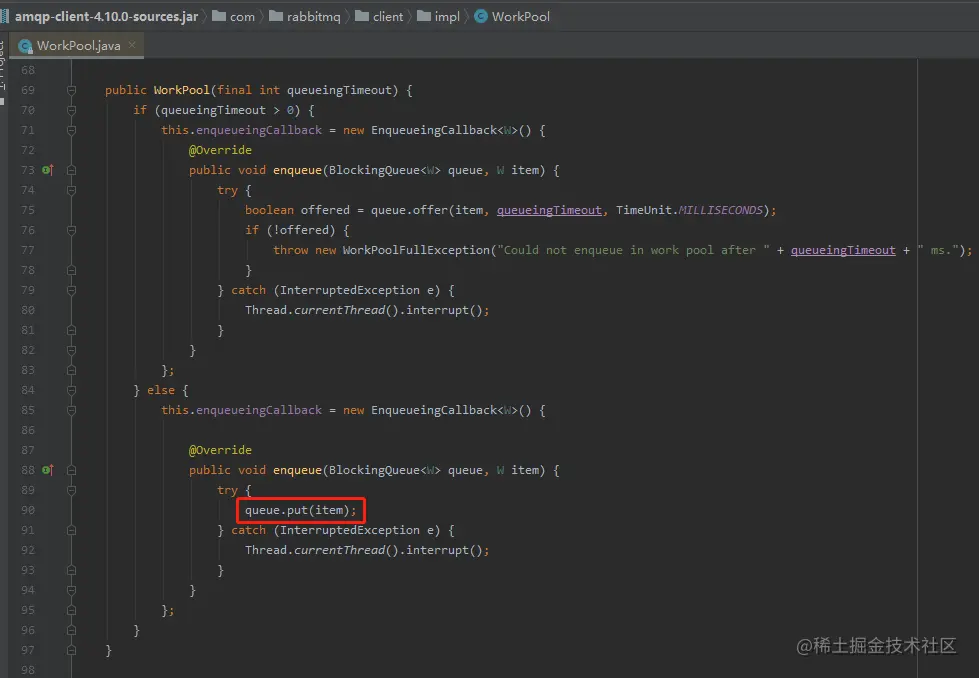Screen dimensions: 979x678
Task: Collapse the enqueue method fold at line 73
Action: [x=71, y=170]
